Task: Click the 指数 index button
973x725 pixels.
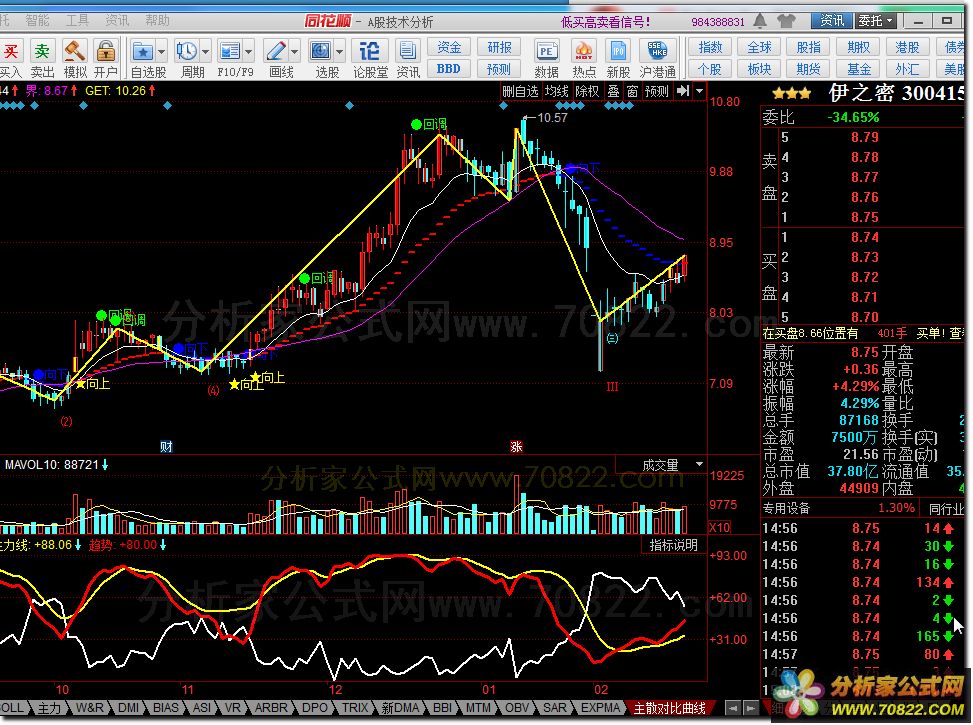Action: [709, 47]
